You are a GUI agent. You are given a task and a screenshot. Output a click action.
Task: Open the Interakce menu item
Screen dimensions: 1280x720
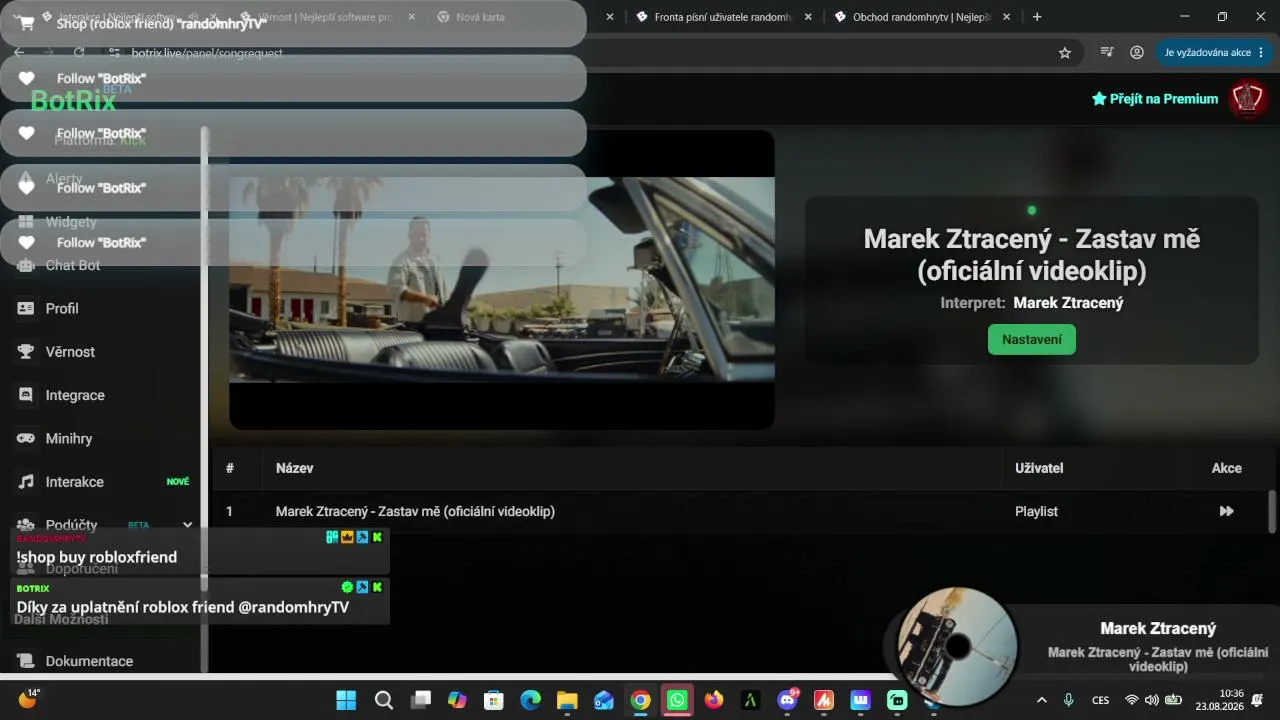[x=74, y=482]
